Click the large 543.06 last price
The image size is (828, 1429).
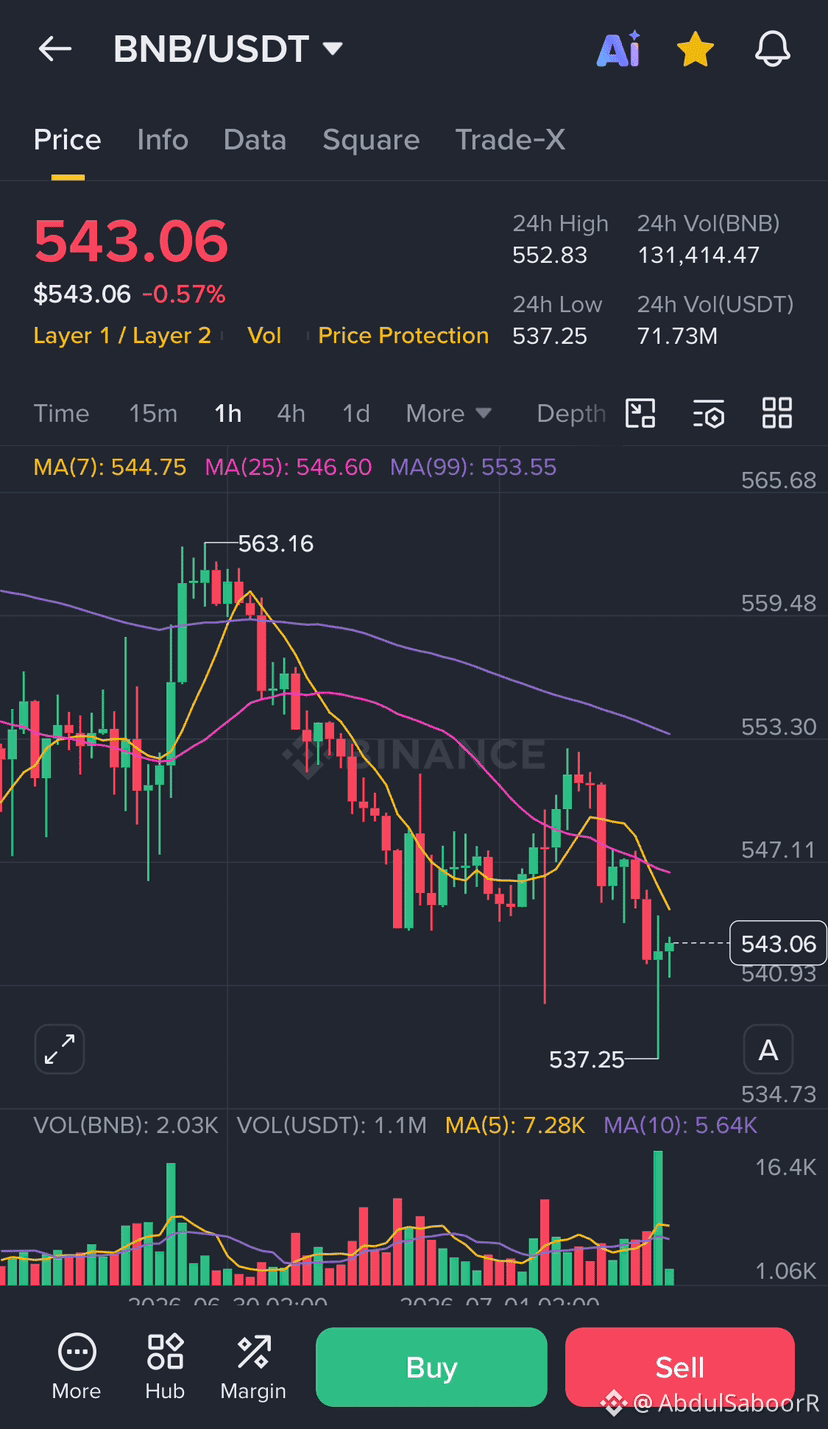(131, 241)
